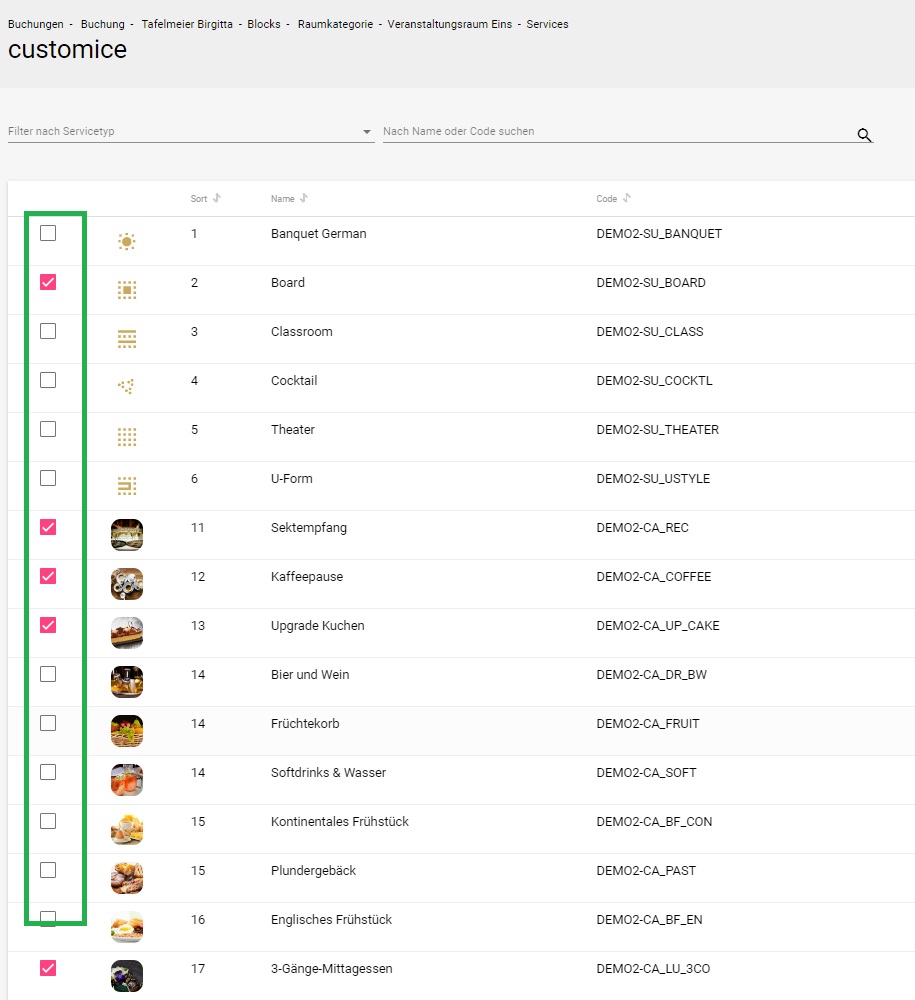Click the Code column sort arrow
The image size is (915, 1000).
point(627,198)
